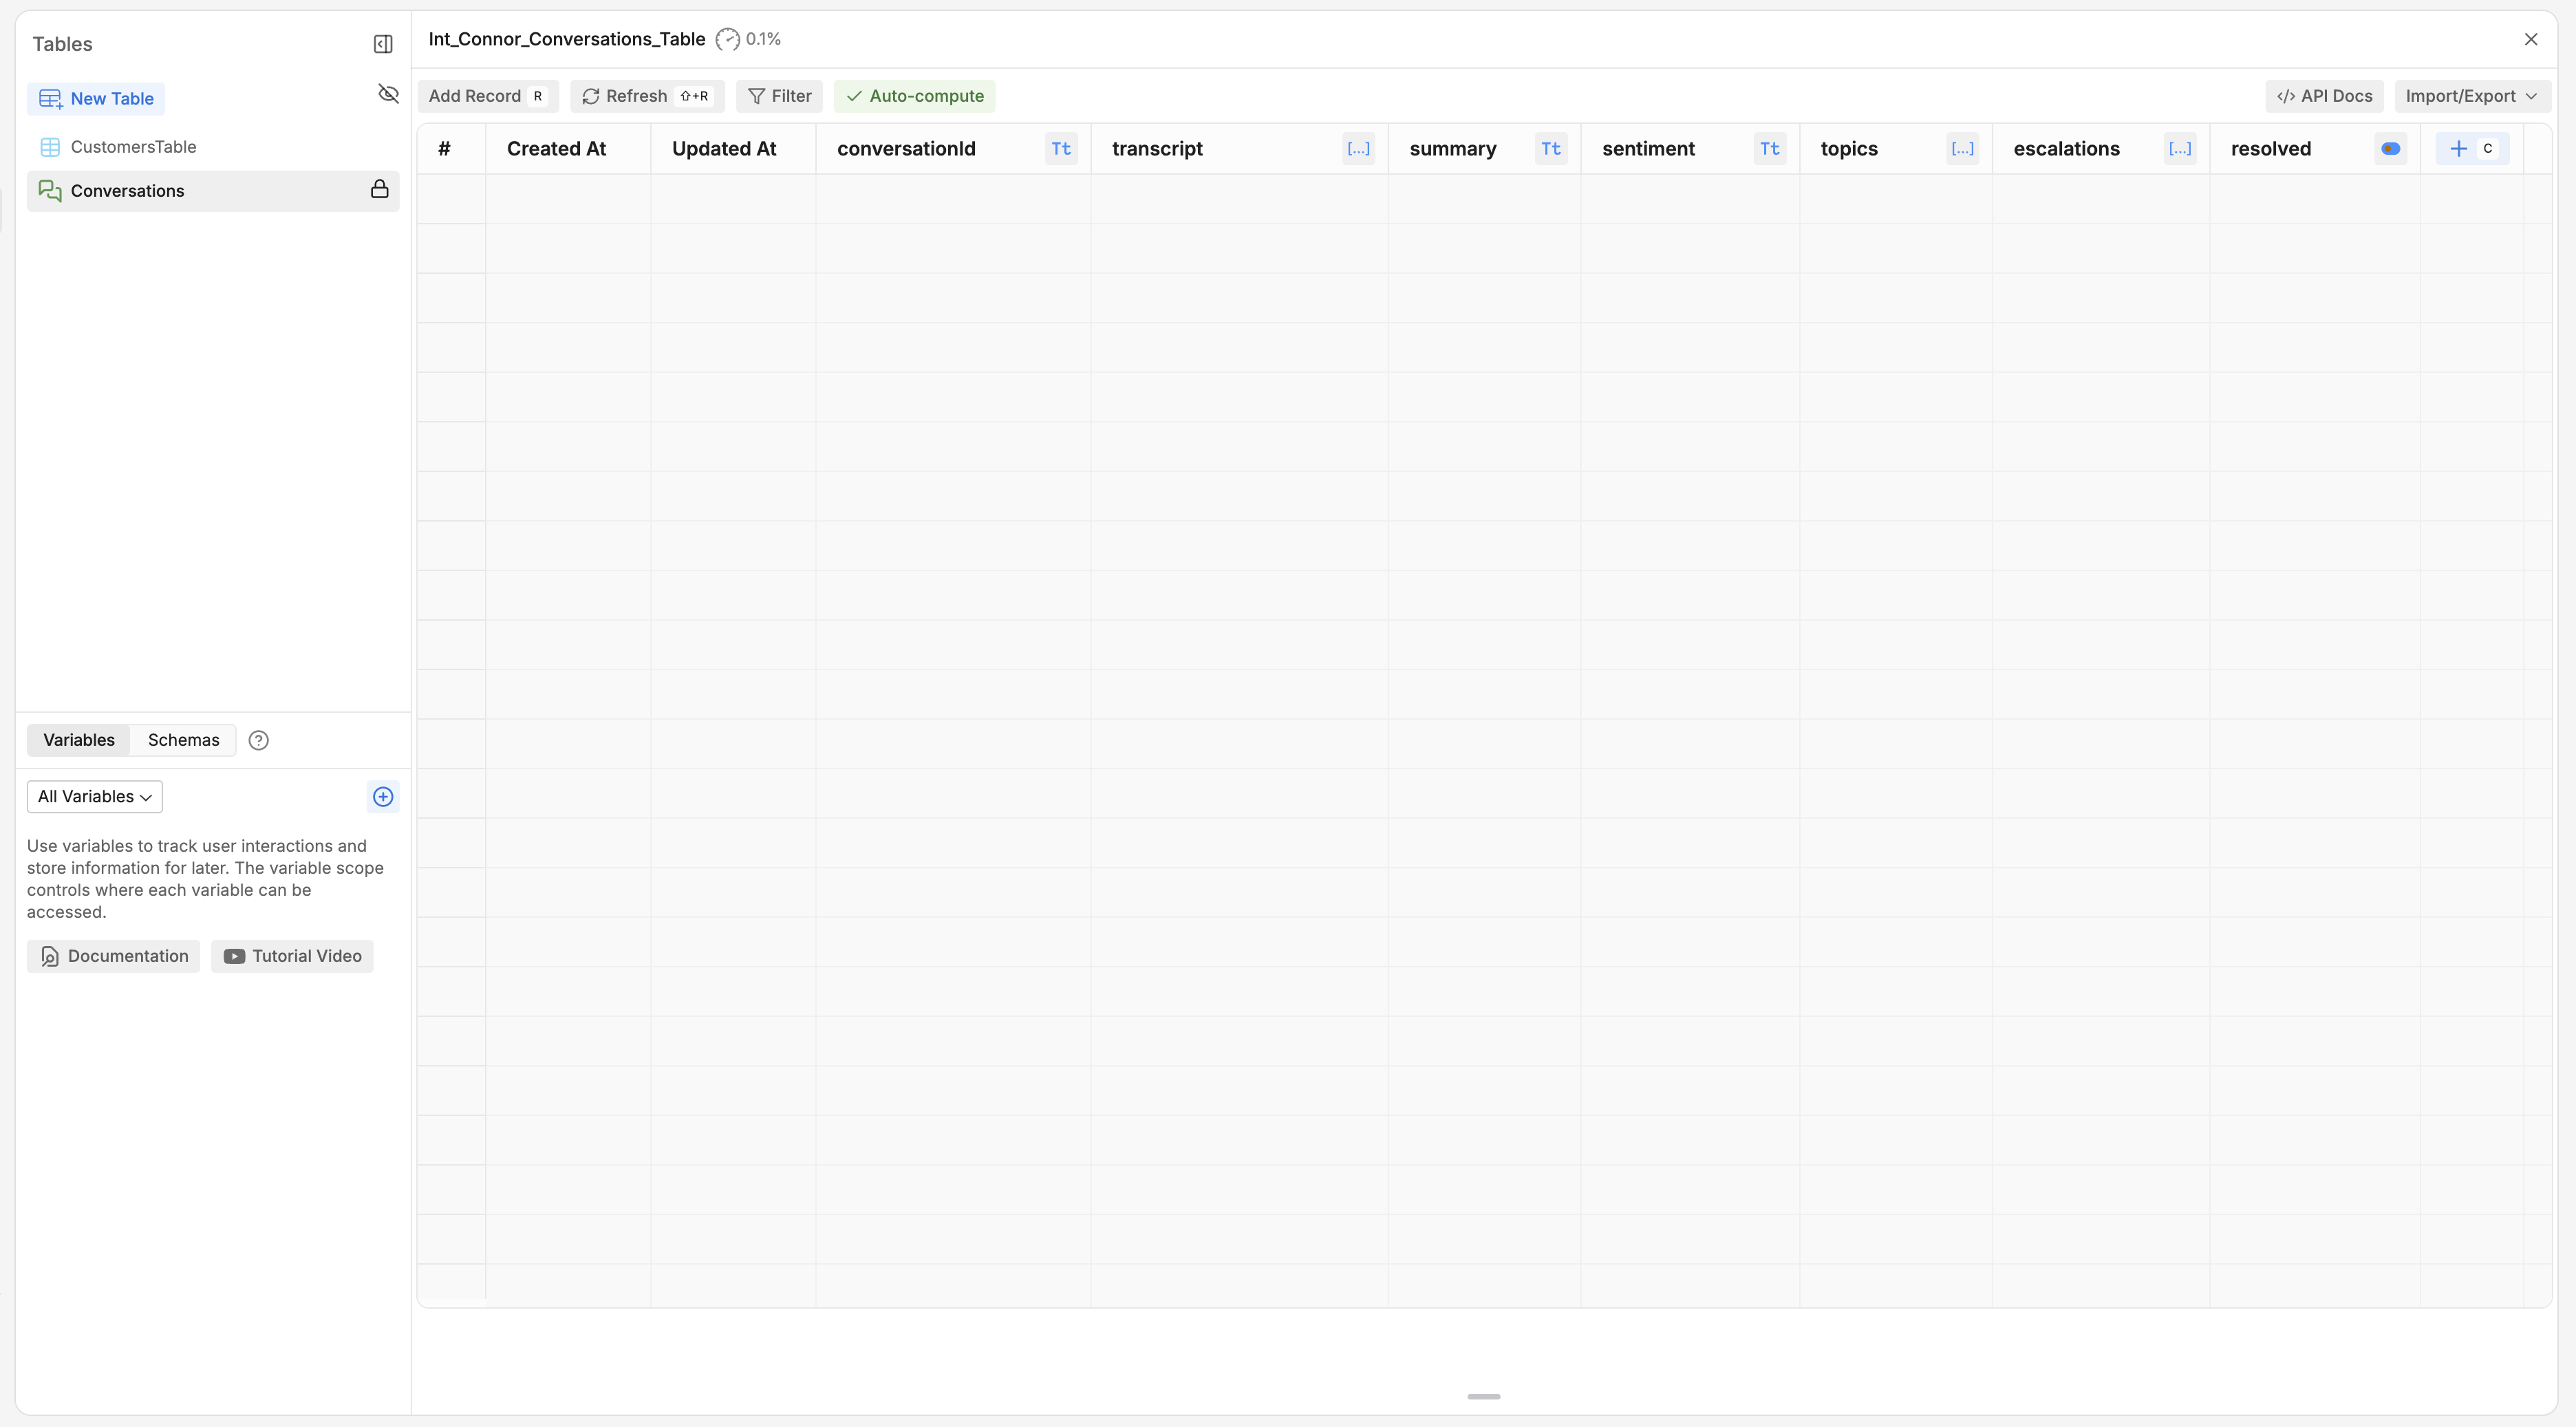This screenshot has width=2576, height=1427.
Task: Click the array type icon on transcript
Action: (x=1357, y=149)
